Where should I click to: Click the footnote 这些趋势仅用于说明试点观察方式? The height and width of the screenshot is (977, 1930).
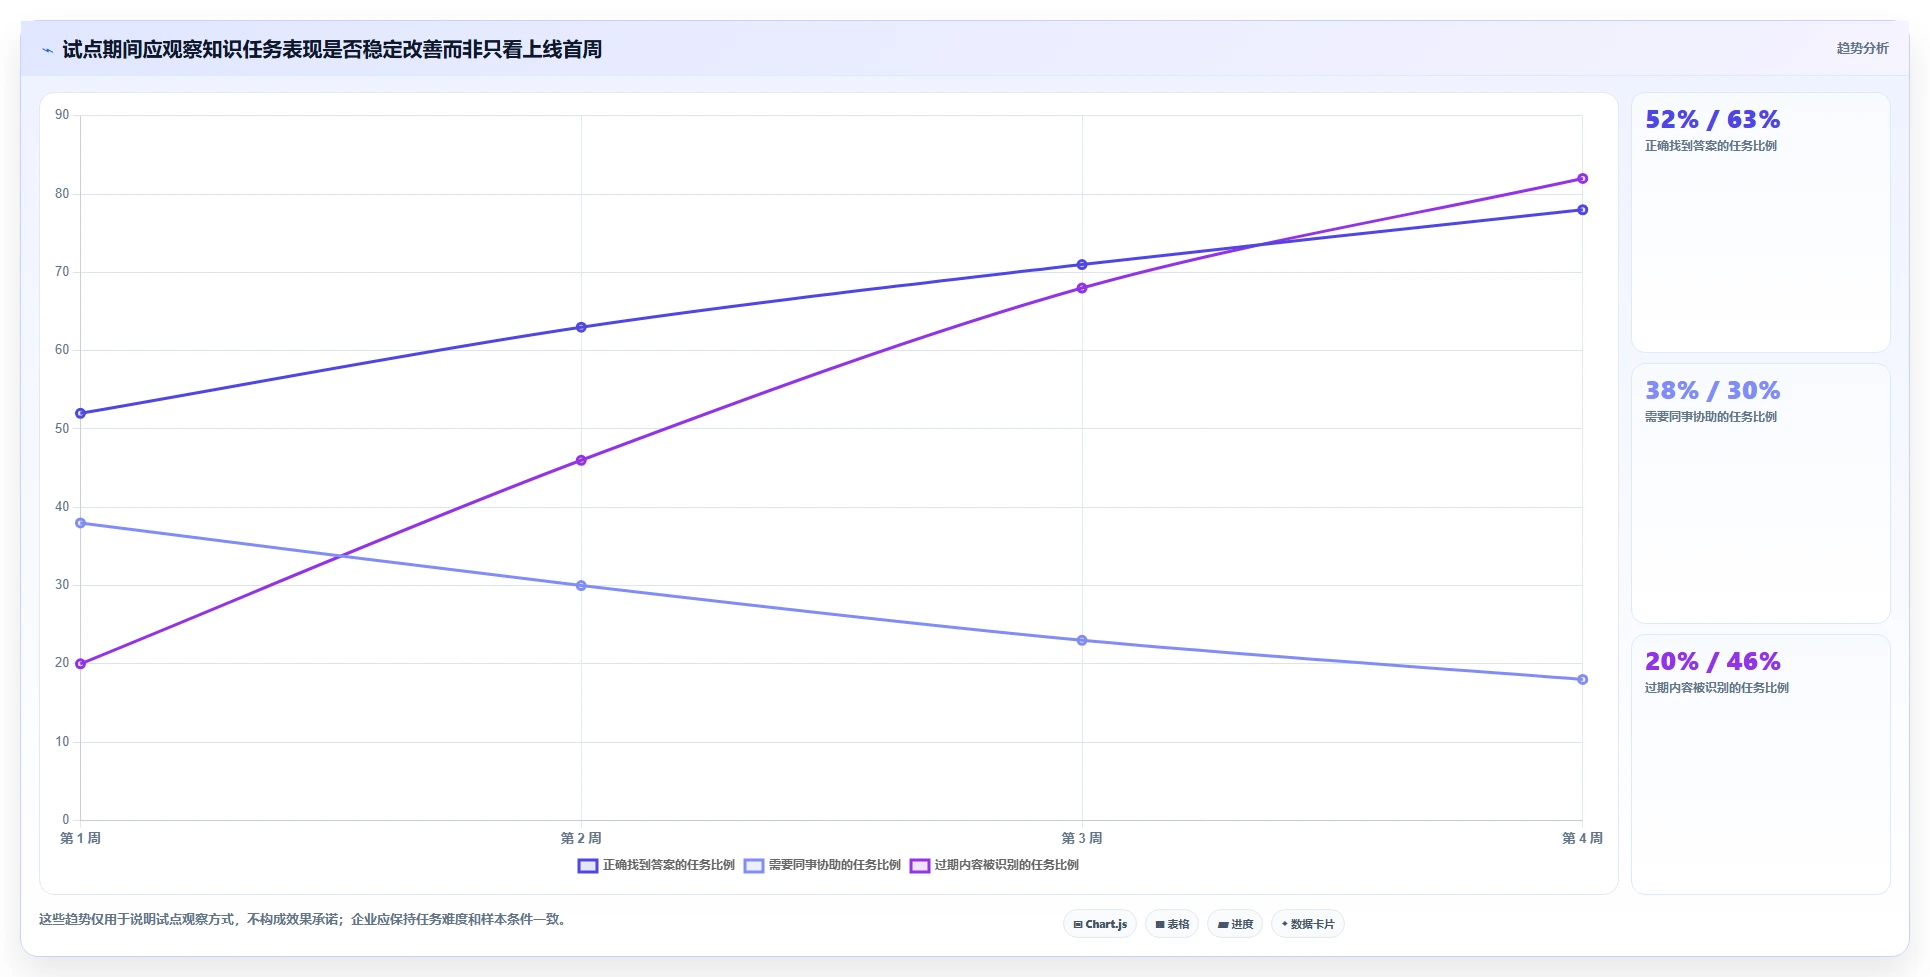click(305, 920)
